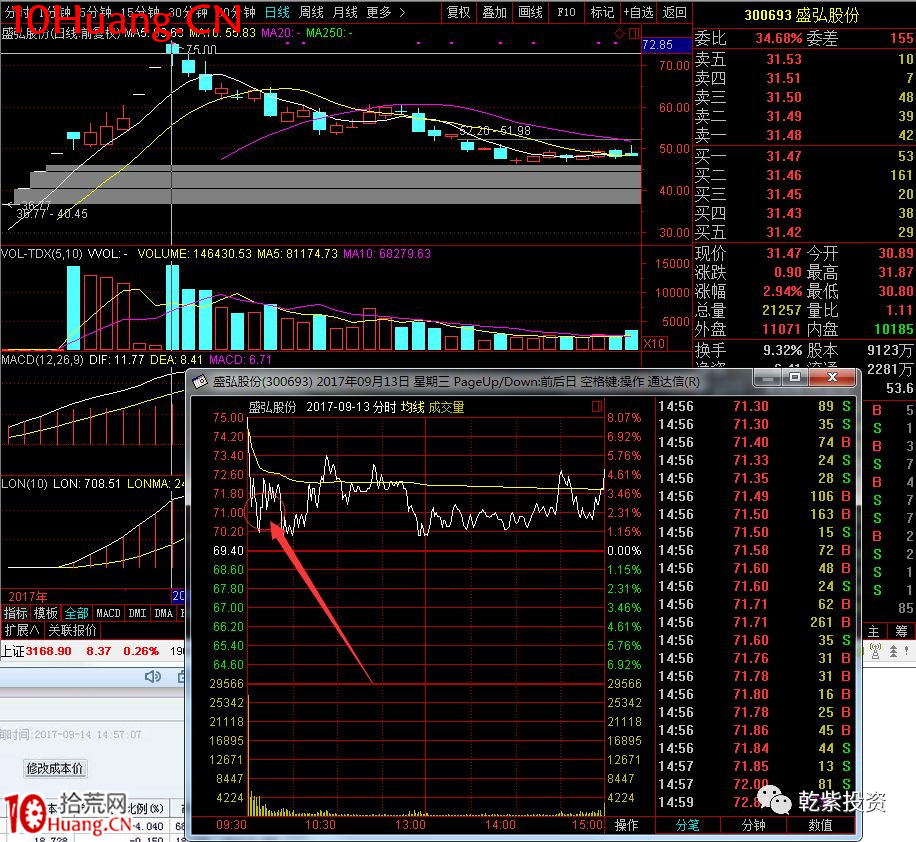Image resolution: width=916 pixels, height=842 pixels.
Task: Click the 叠加 overlay button
Action: [x=494, y=12]
